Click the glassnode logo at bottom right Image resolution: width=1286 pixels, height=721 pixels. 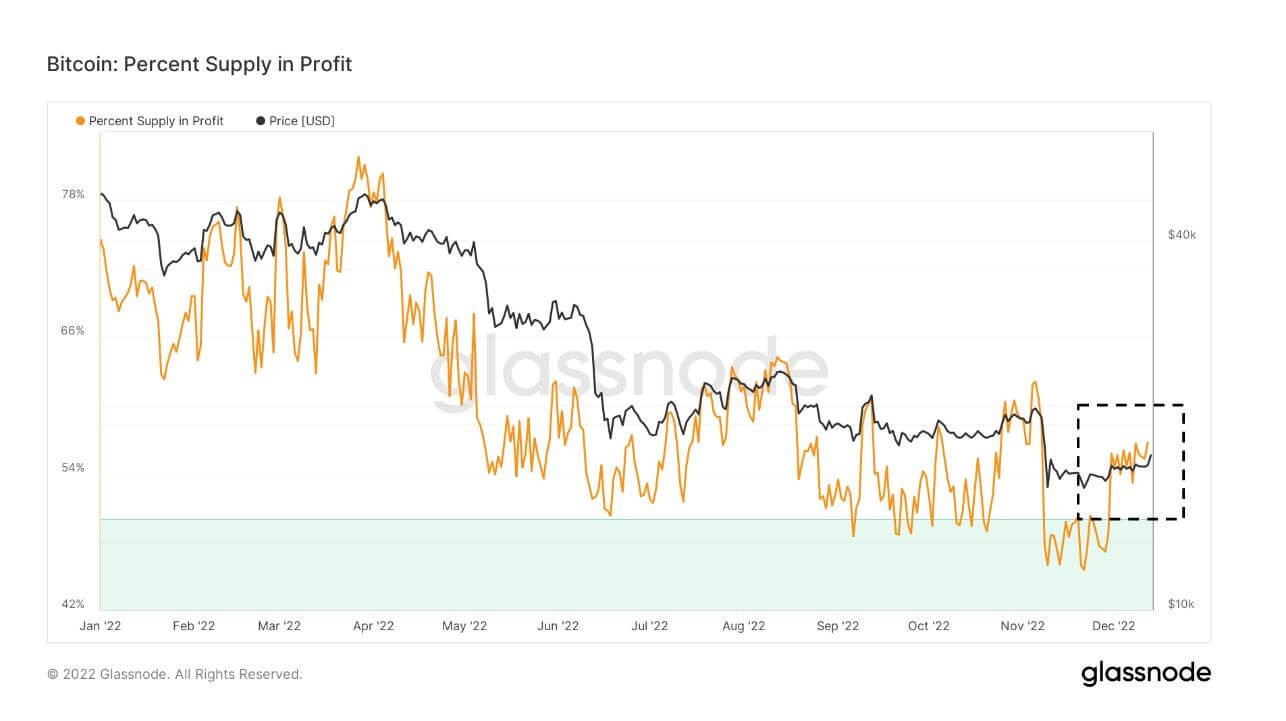(1146, 673)
